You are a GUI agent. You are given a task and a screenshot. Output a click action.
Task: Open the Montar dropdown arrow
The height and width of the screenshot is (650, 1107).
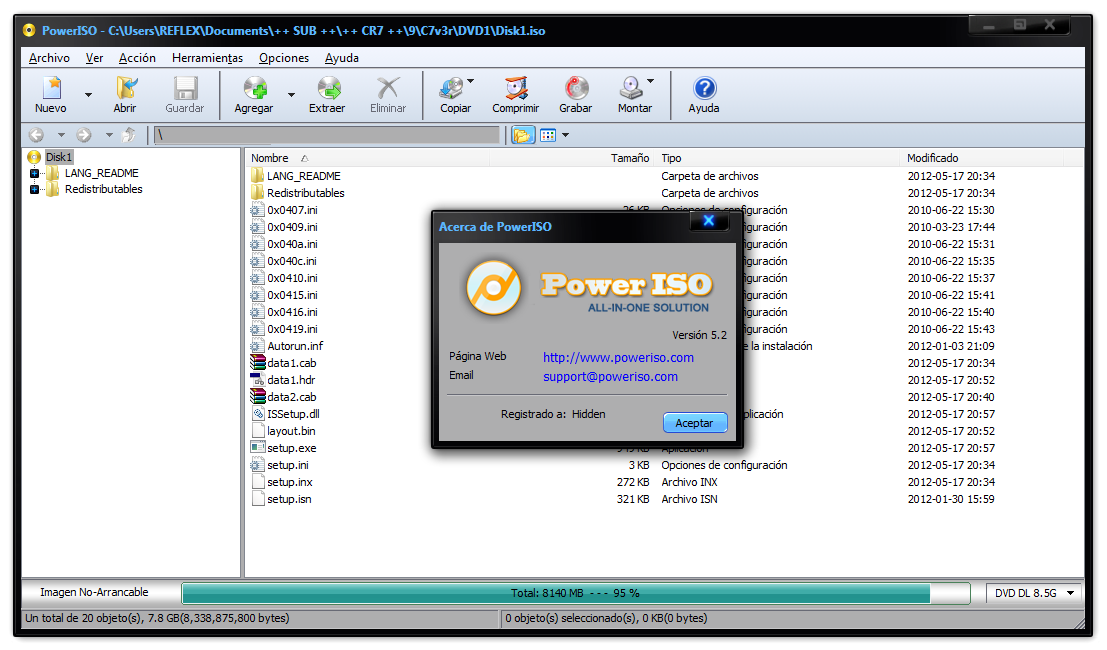point(651,81)
